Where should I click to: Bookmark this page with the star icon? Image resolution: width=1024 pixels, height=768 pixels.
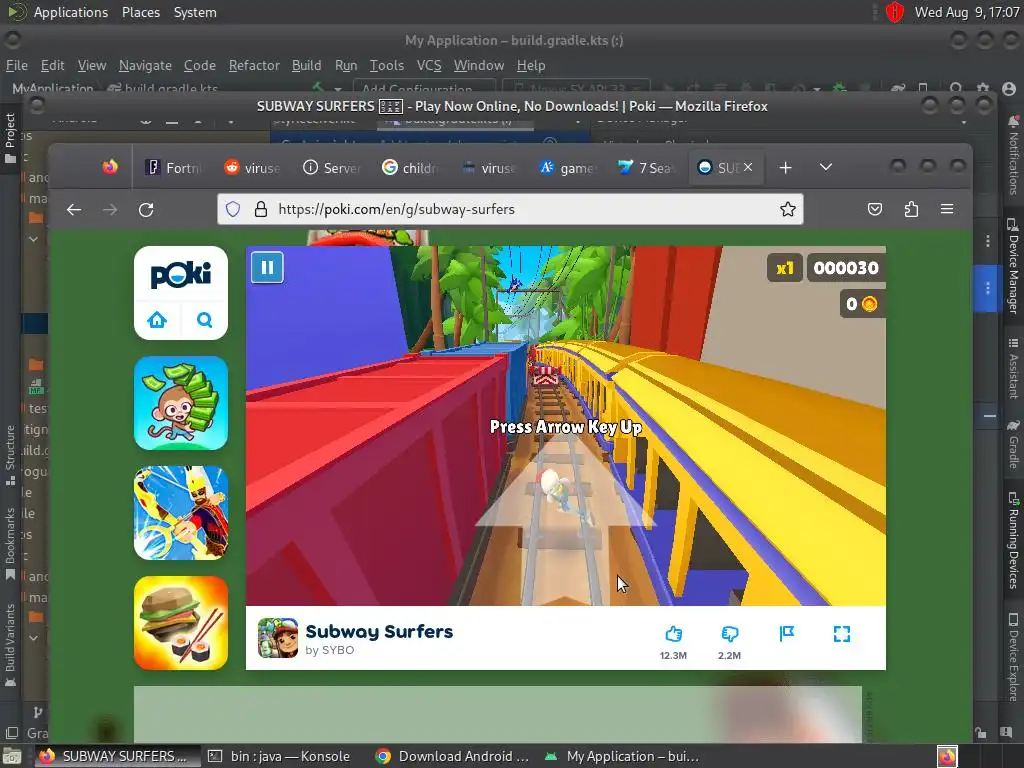[x=788, y=209]
